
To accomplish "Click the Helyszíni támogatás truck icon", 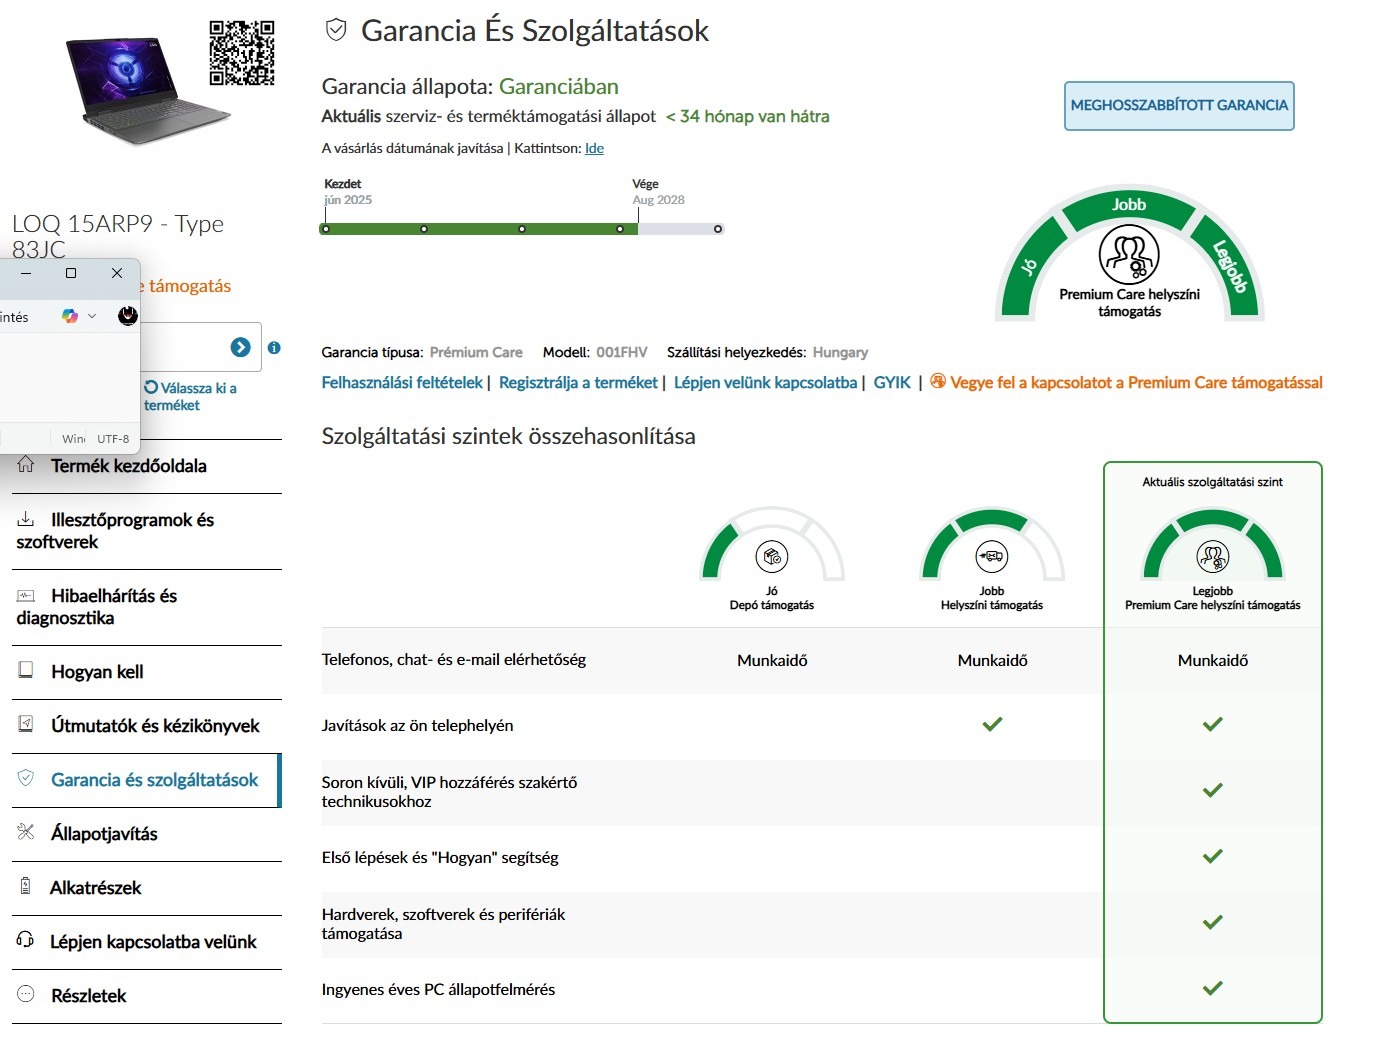I will pyautogui.click(x=992, y=556).
